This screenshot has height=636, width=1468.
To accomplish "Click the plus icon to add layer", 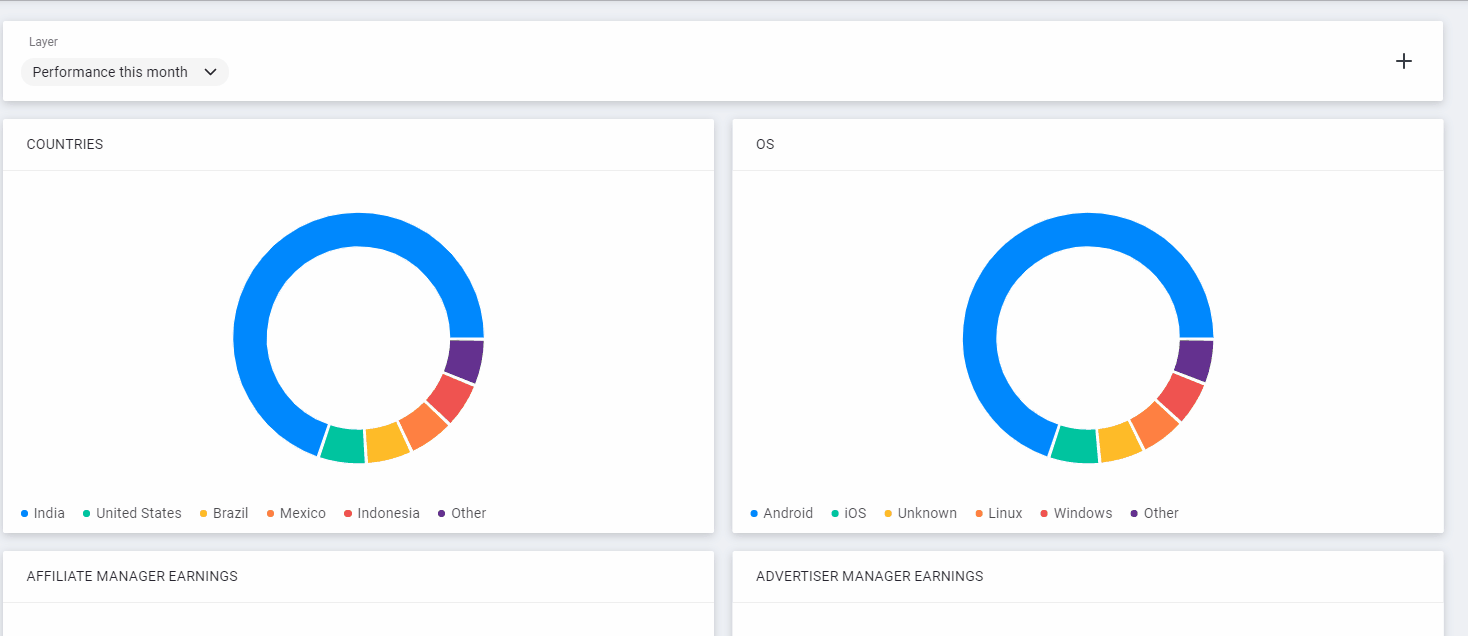I will (1404, 61).
